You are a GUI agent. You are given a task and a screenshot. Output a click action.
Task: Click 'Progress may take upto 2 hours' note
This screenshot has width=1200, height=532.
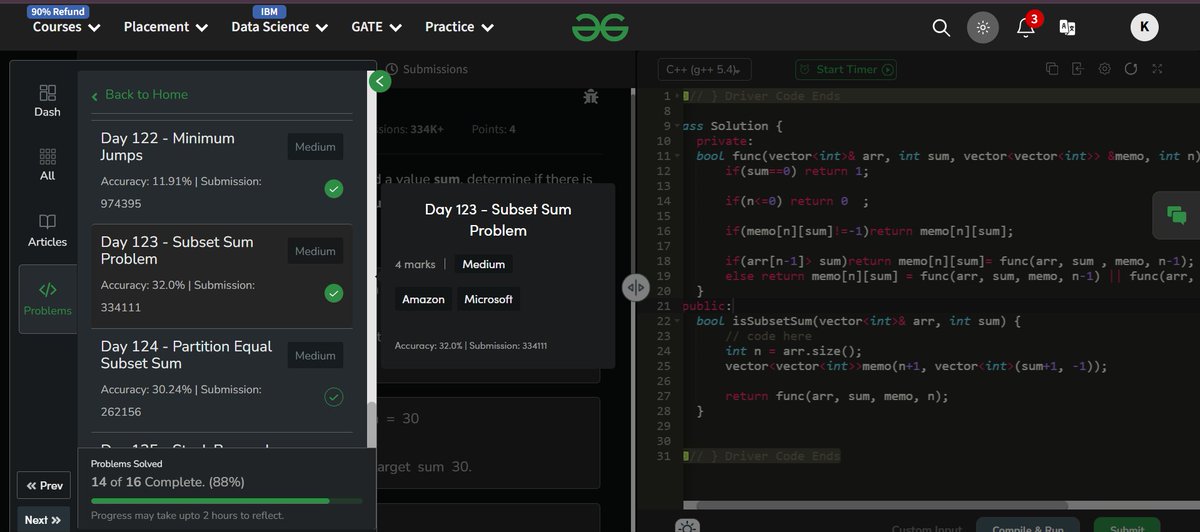(x=187, y=515)
